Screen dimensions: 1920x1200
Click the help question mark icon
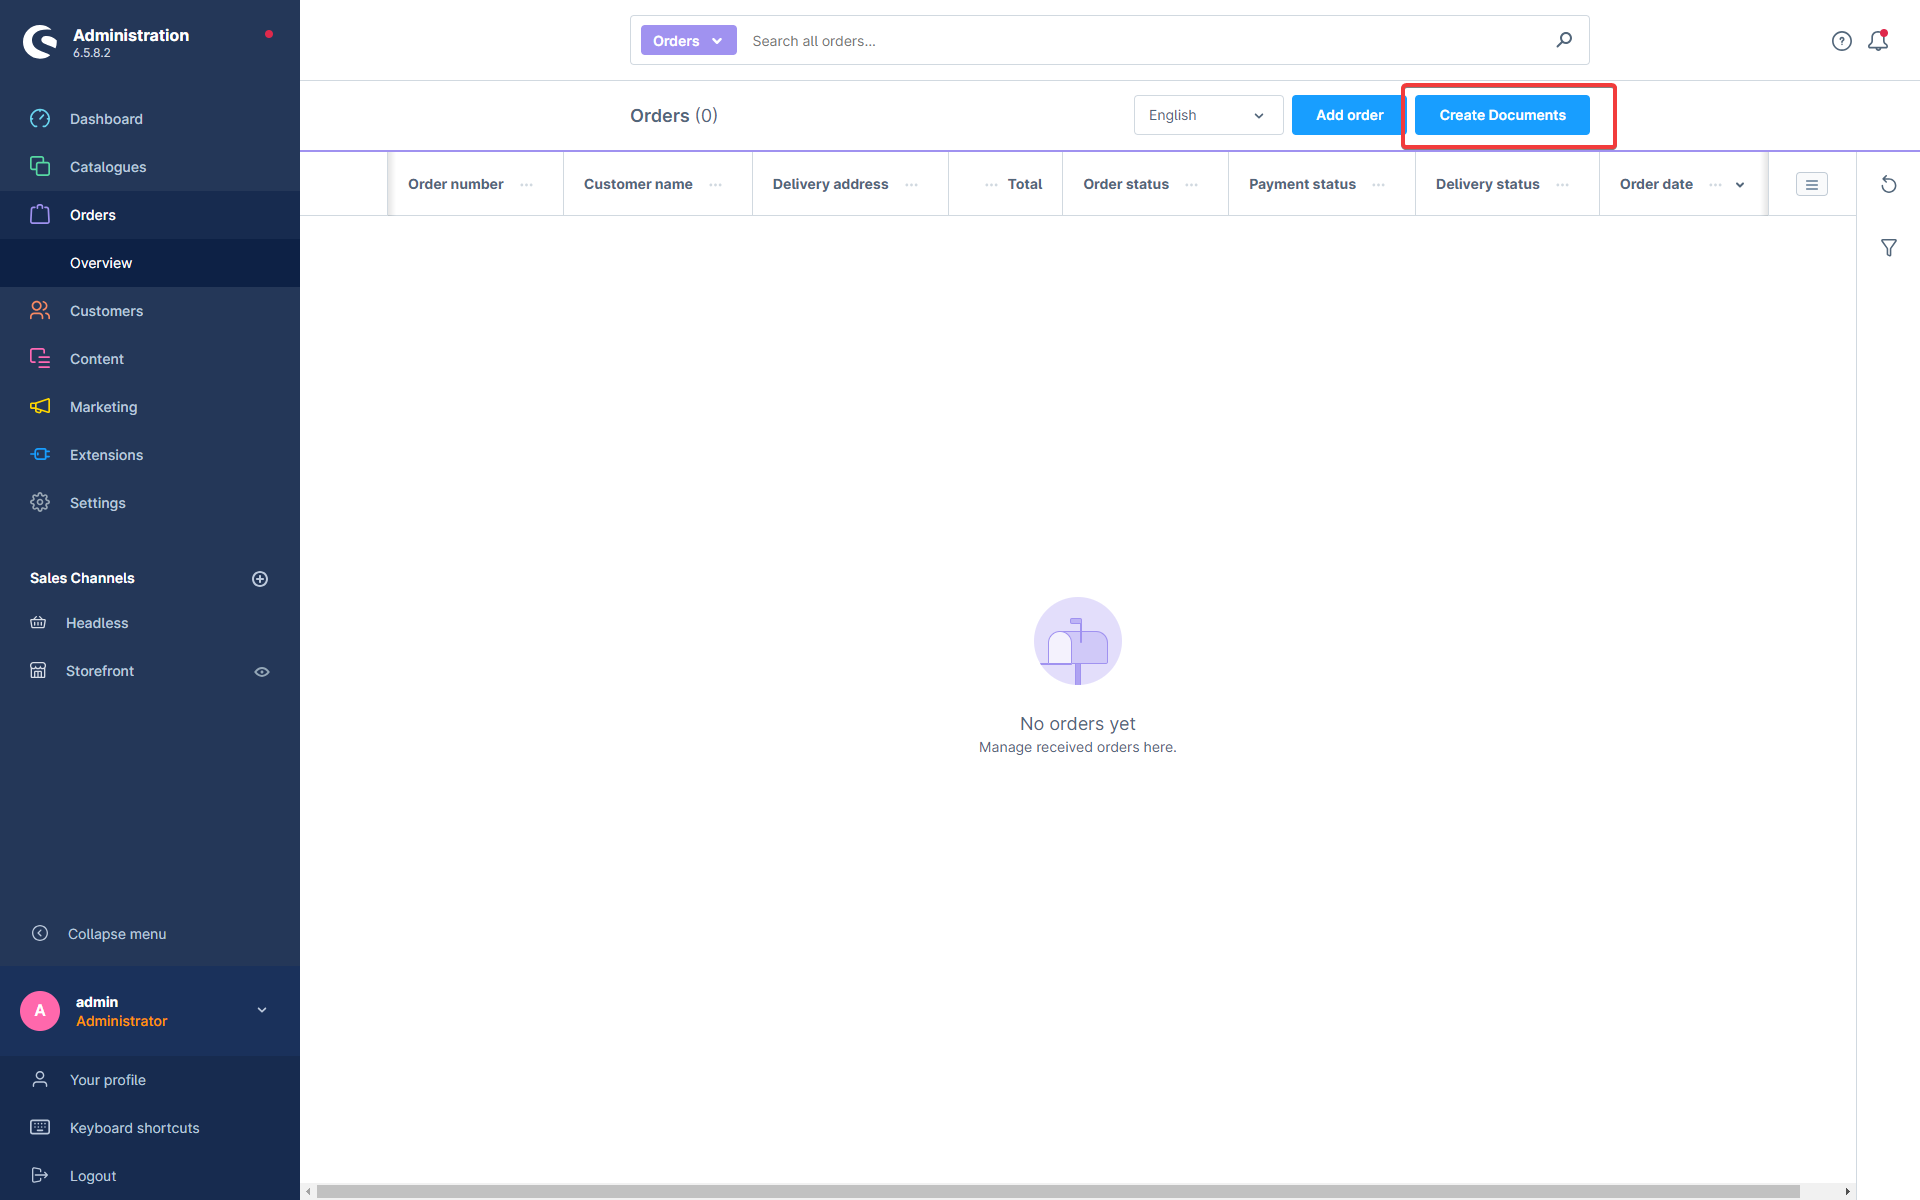coord(1841,41)
